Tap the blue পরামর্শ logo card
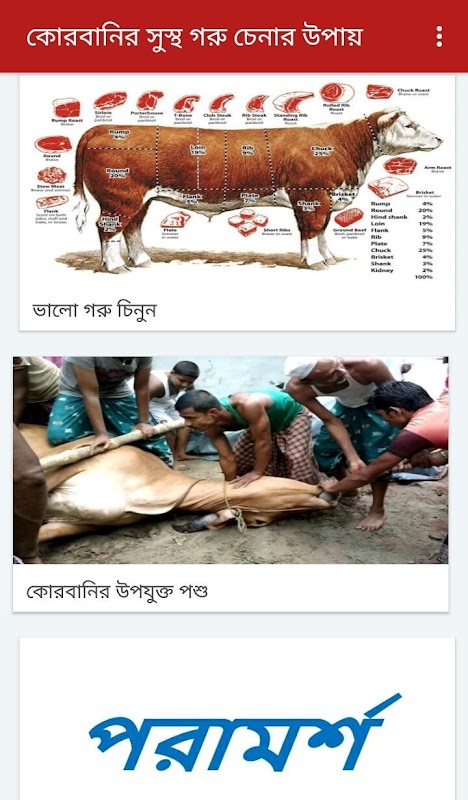 coord(237,719)
